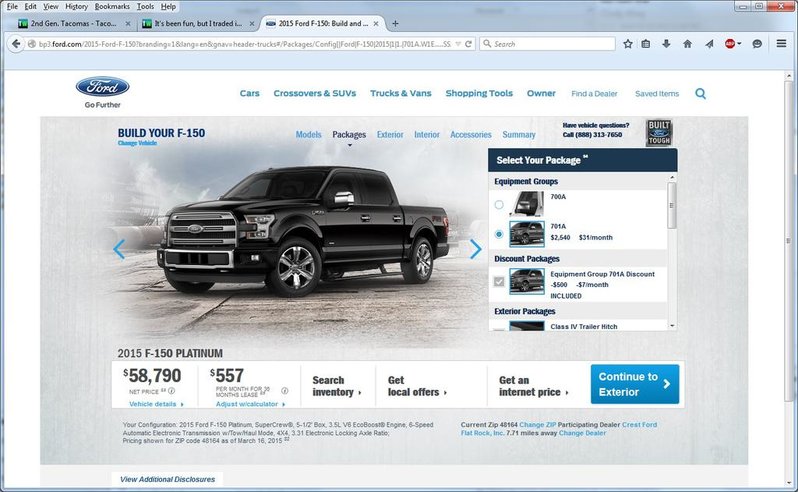
Task: Open the Cars navigation menu
Action: click(249, 94)
